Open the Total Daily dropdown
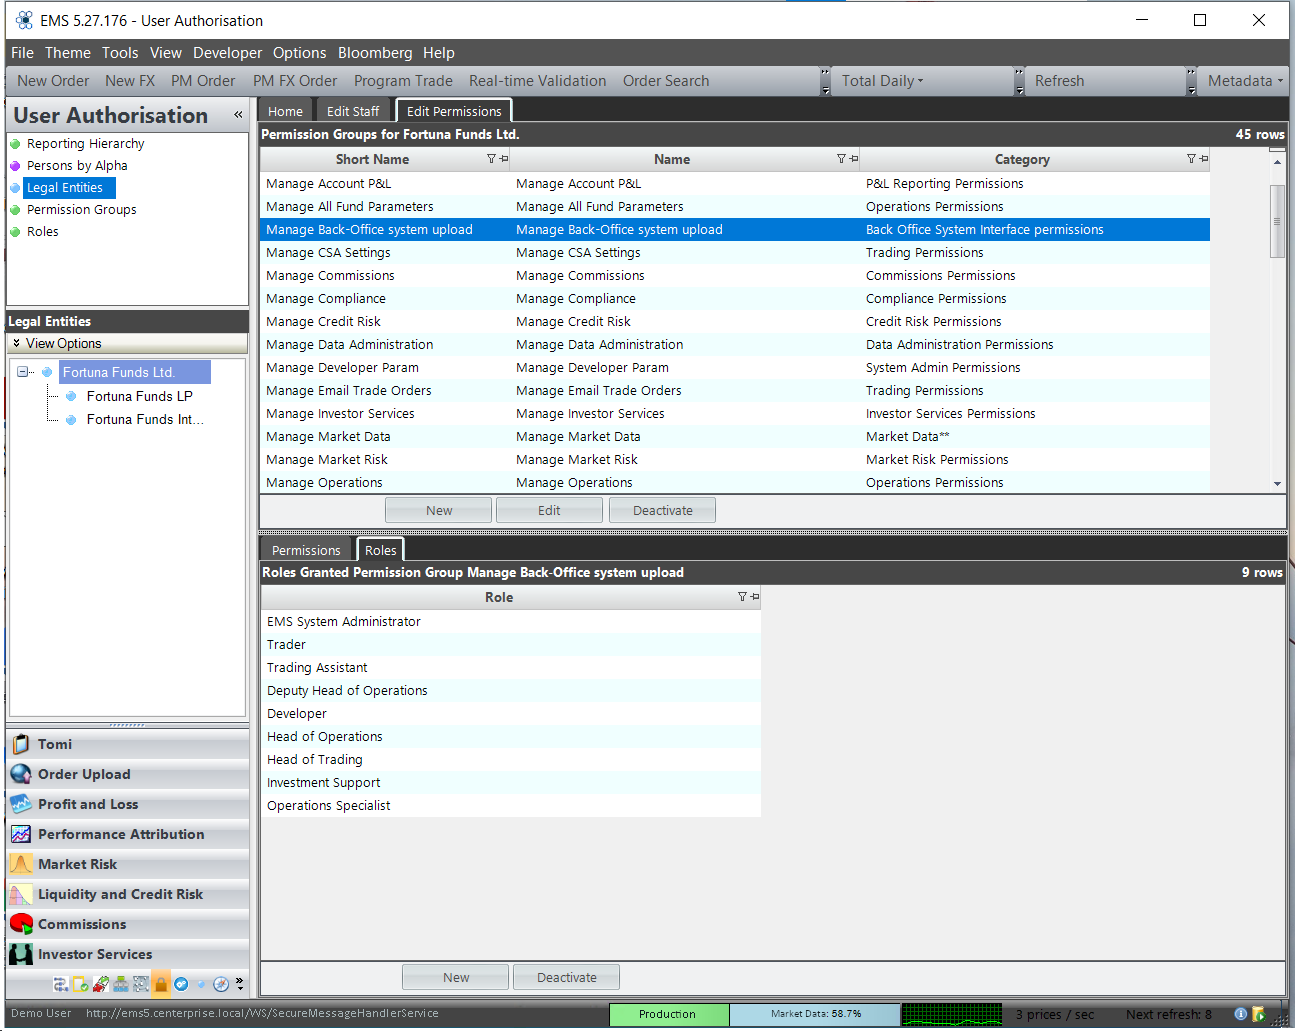1295x1031 pixels. click(x=882, y=81)
